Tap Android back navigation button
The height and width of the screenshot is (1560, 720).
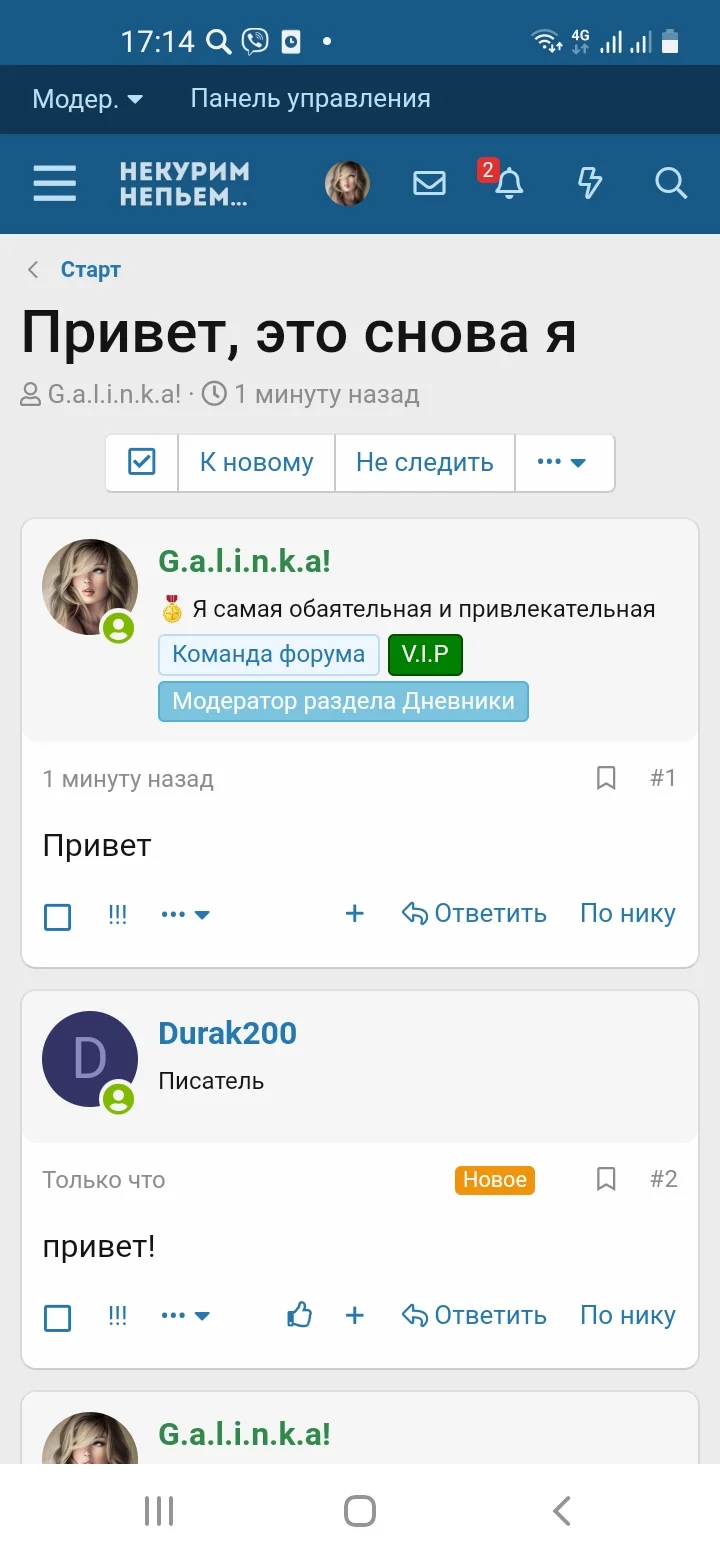(x=562, y=1510)
